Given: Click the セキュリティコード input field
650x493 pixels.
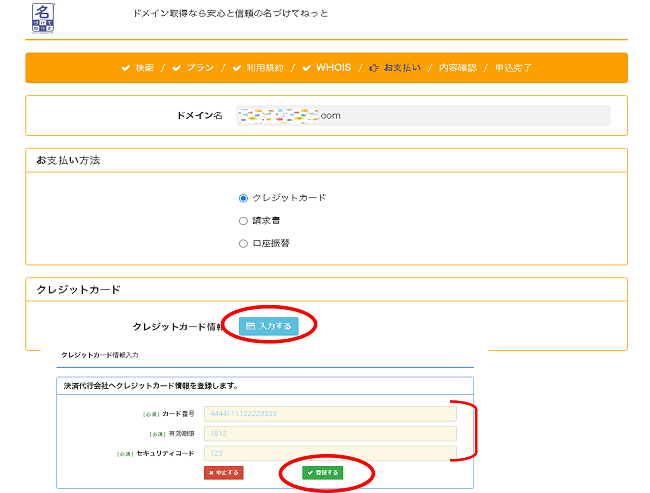Looking at the screenshot, I should point(329,453).
